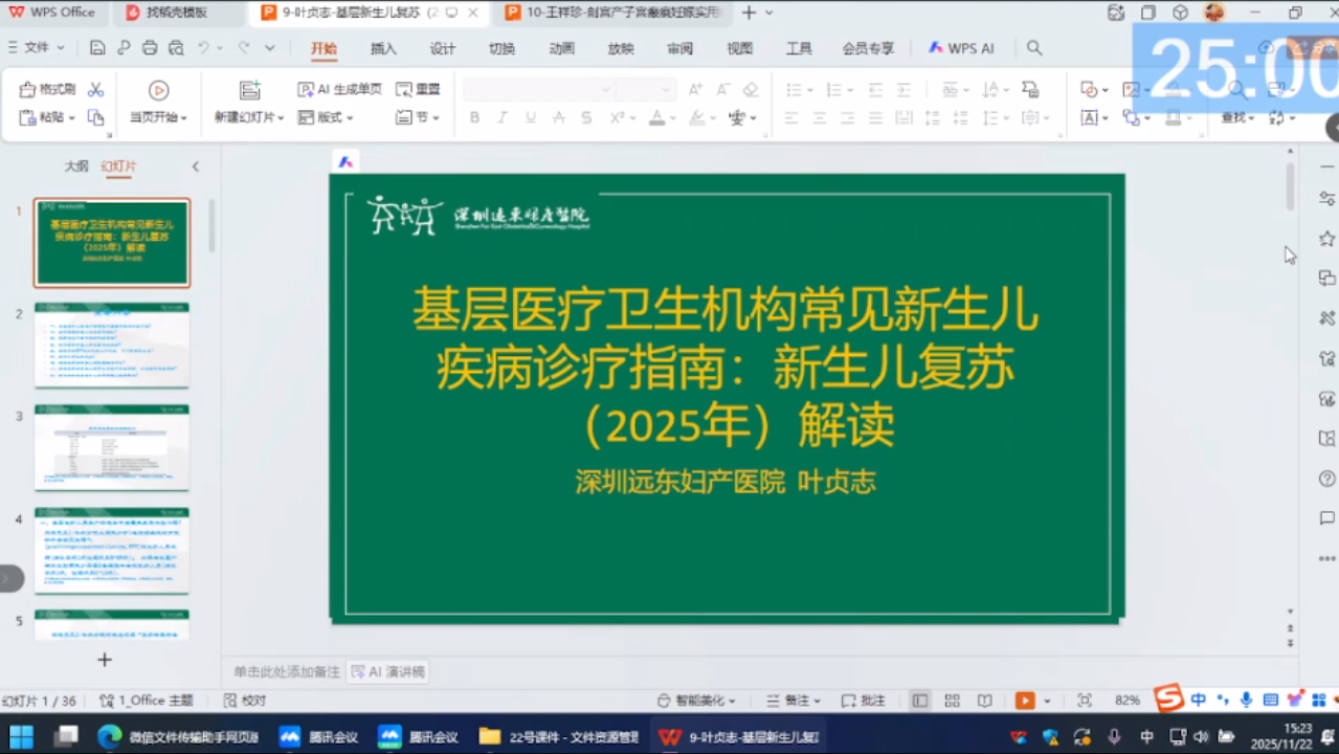
Task: Click the 格式刷 format painter tool
Action: pyautogui.click(x=48, y=89)
